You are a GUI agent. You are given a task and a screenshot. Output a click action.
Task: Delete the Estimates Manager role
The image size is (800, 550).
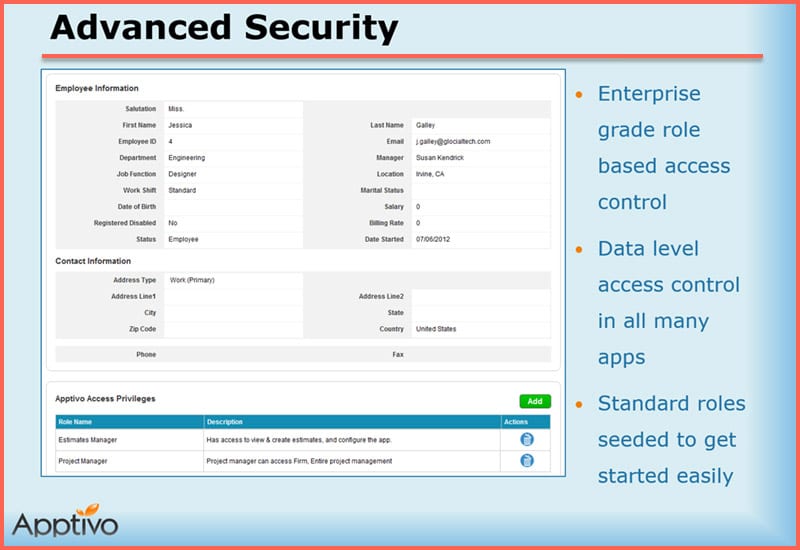526,439
